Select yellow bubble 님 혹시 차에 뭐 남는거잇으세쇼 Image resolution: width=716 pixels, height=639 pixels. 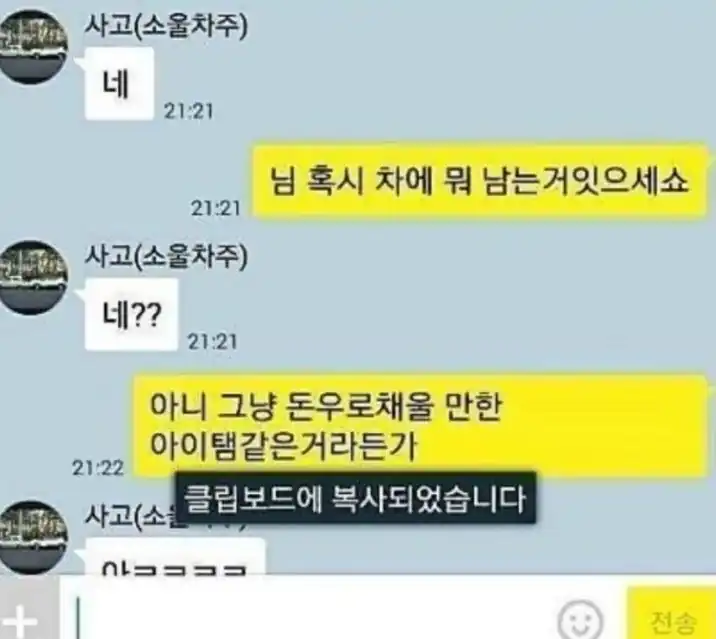[479, 181]
